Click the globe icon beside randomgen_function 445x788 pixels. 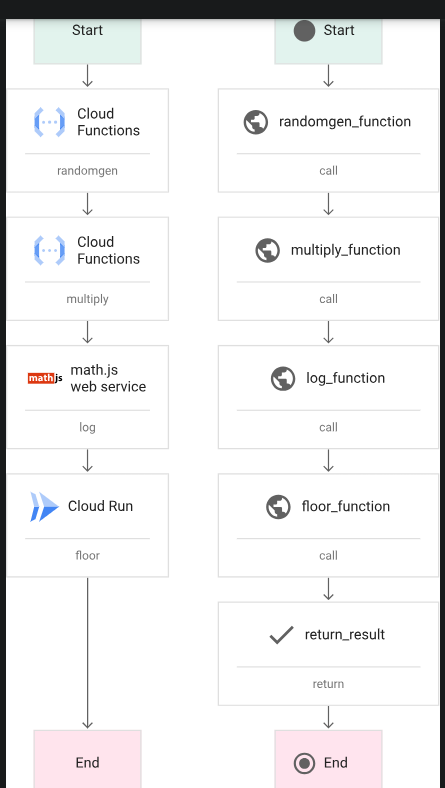[256, 122]
